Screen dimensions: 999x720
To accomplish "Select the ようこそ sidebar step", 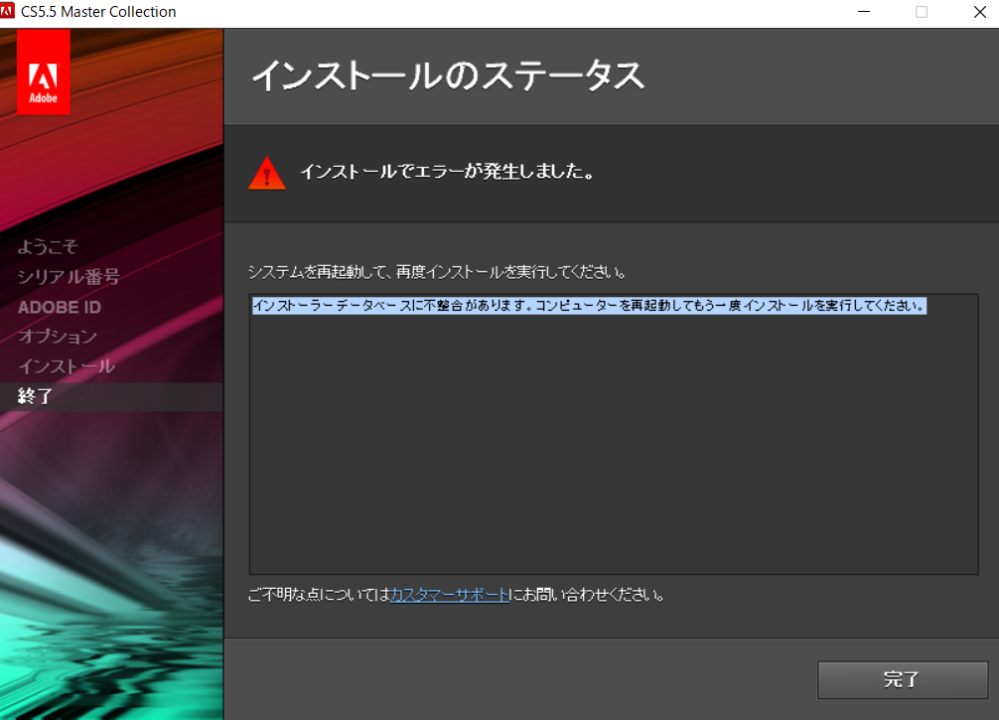I will pos(48,247).
